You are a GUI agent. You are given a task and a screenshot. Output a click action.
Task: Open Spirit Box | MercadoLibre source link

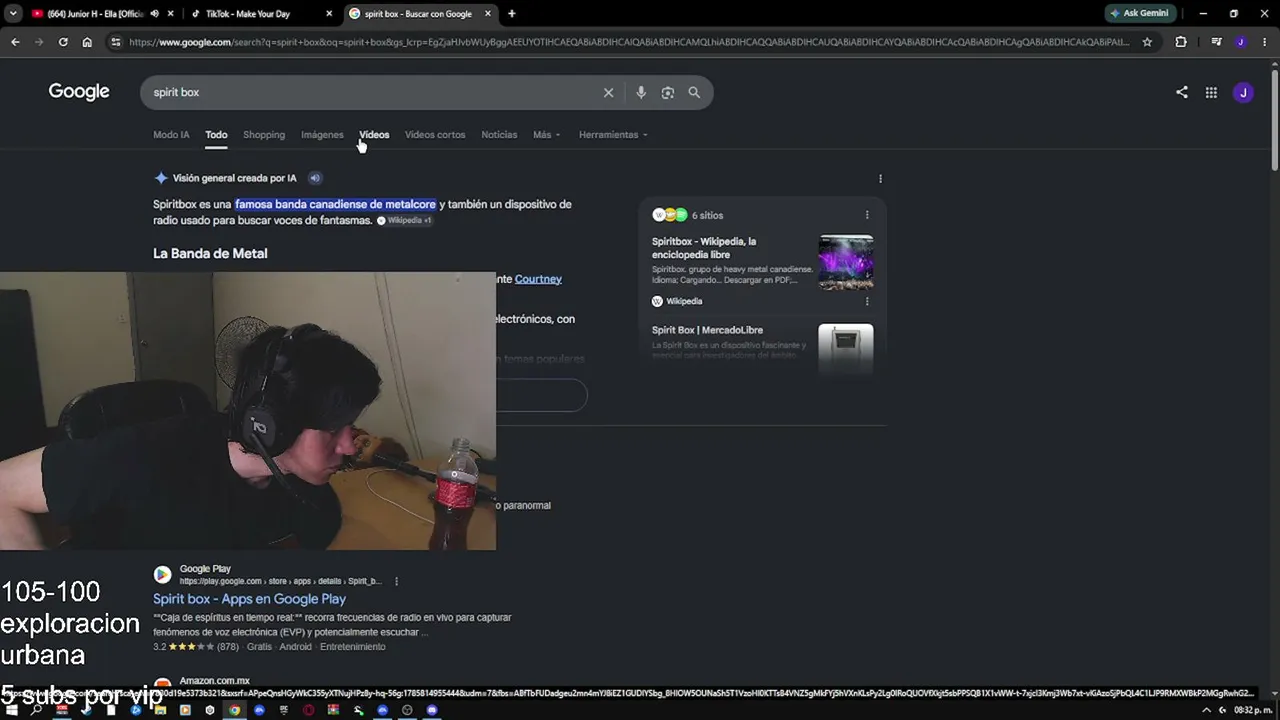point(707,330)
